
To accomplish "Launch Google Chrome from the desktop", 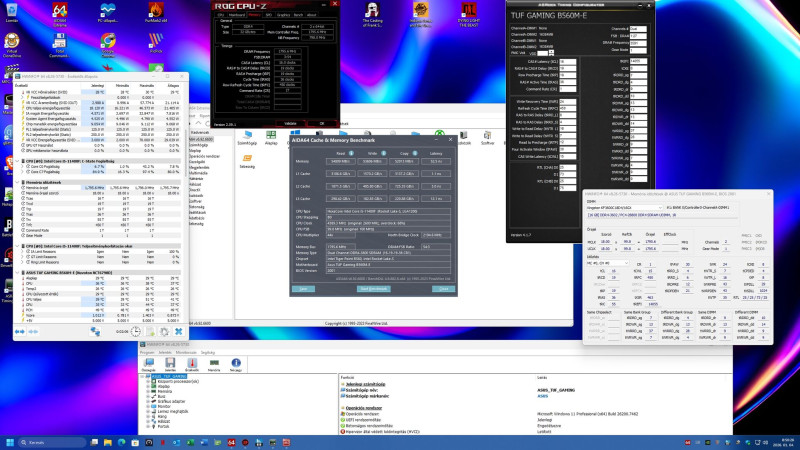I will [x=108, y=45].
